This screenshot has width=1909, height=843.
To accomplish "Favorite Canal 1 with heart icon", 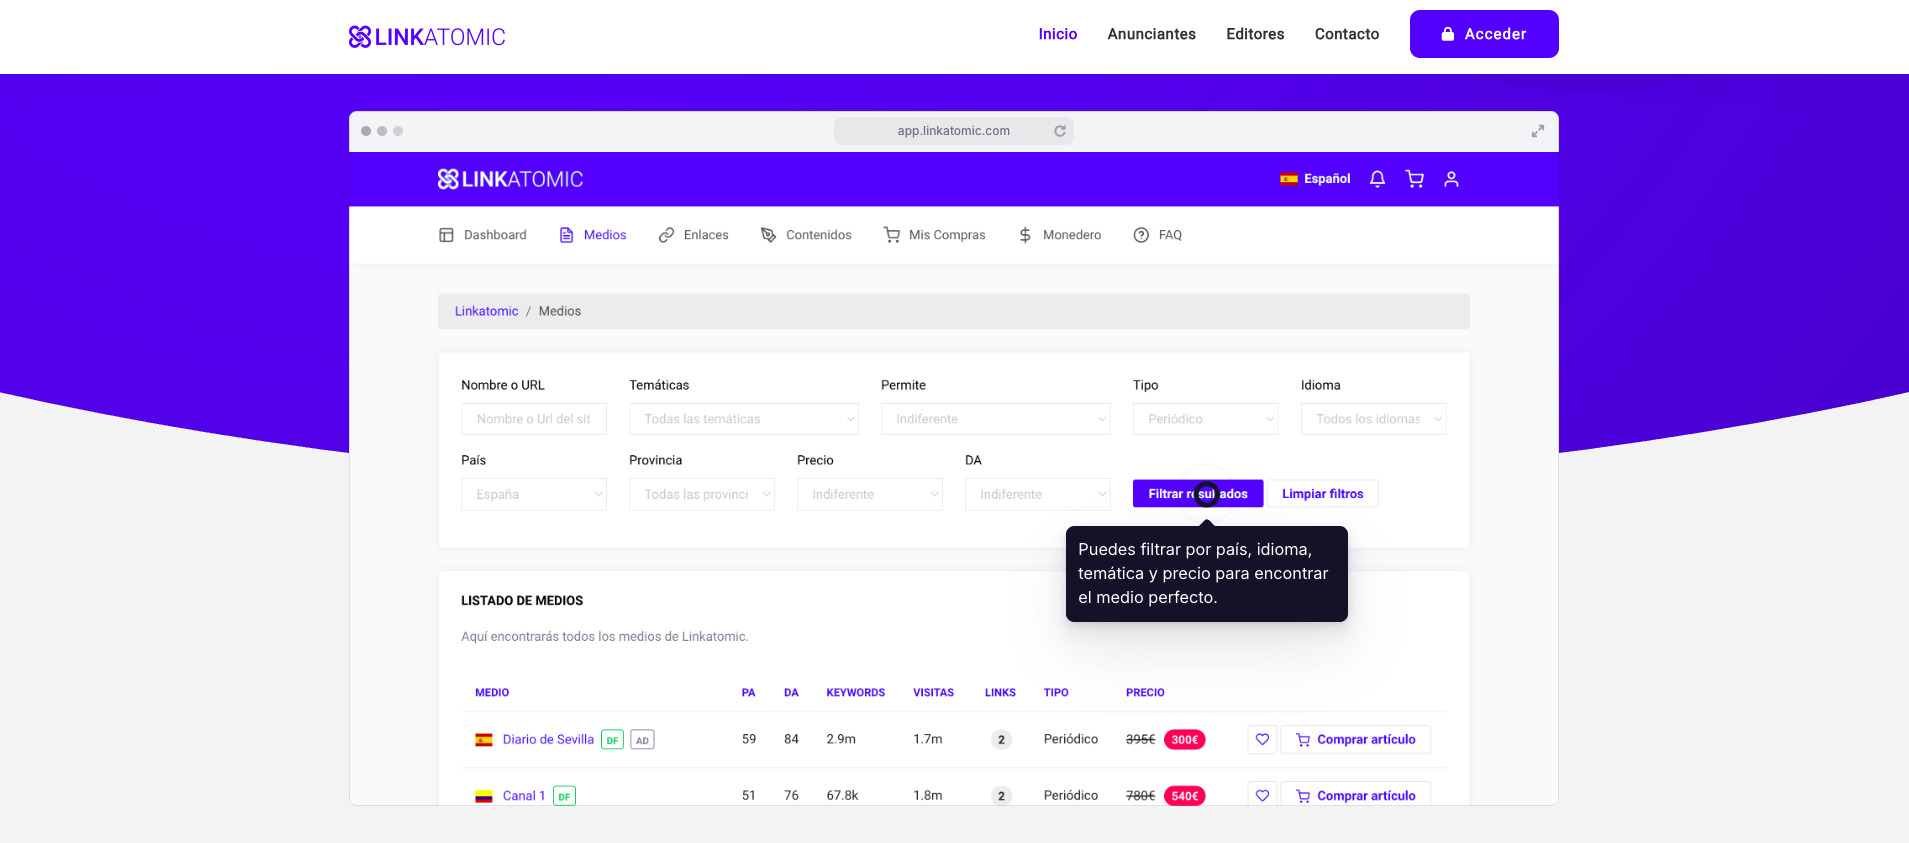I will 1262,795.
